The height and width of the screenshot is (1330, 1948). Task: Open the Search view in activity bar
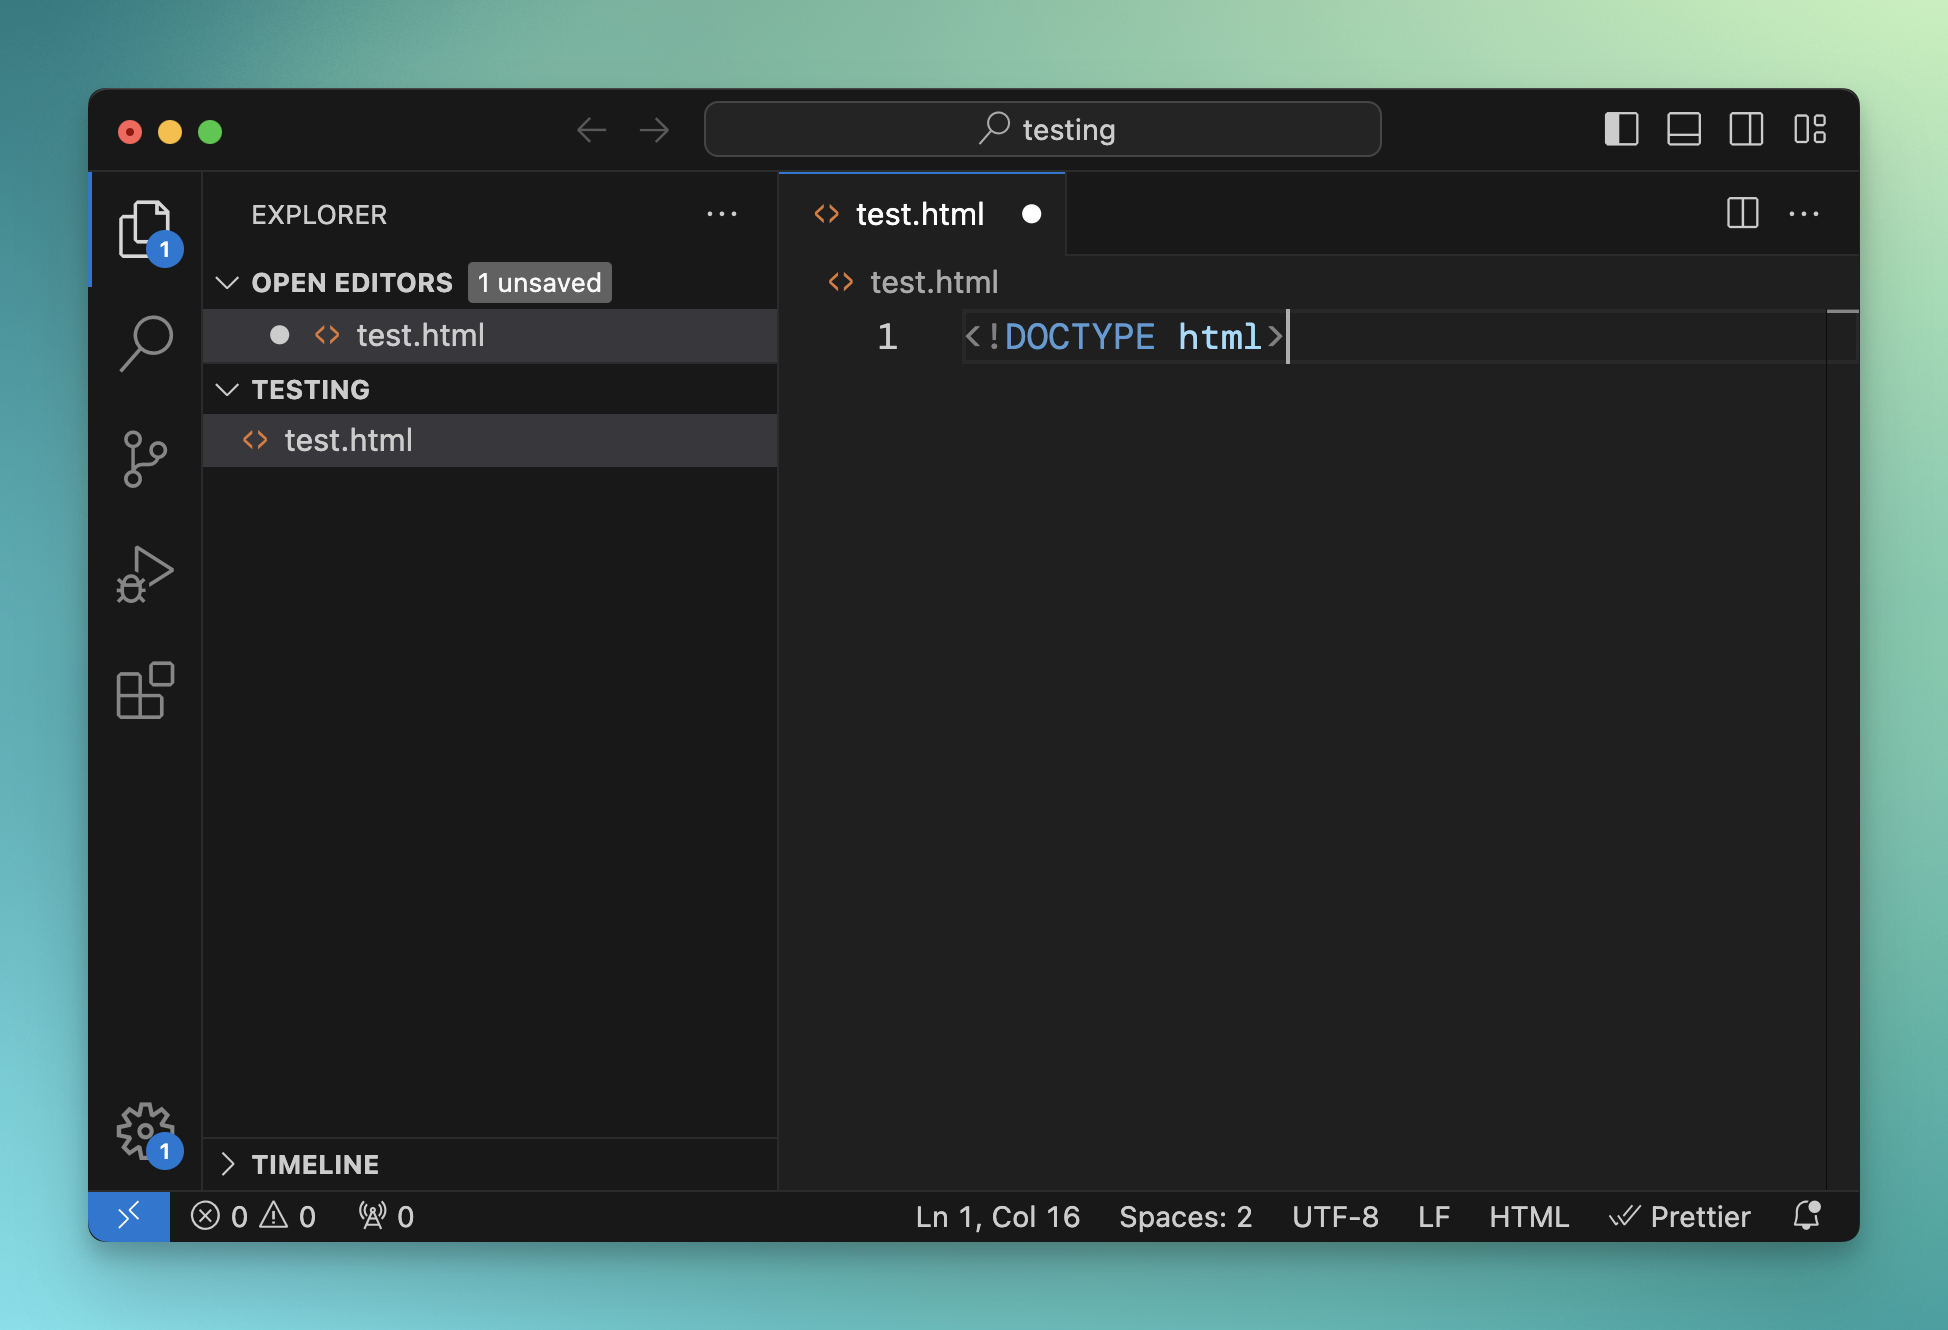146,343
